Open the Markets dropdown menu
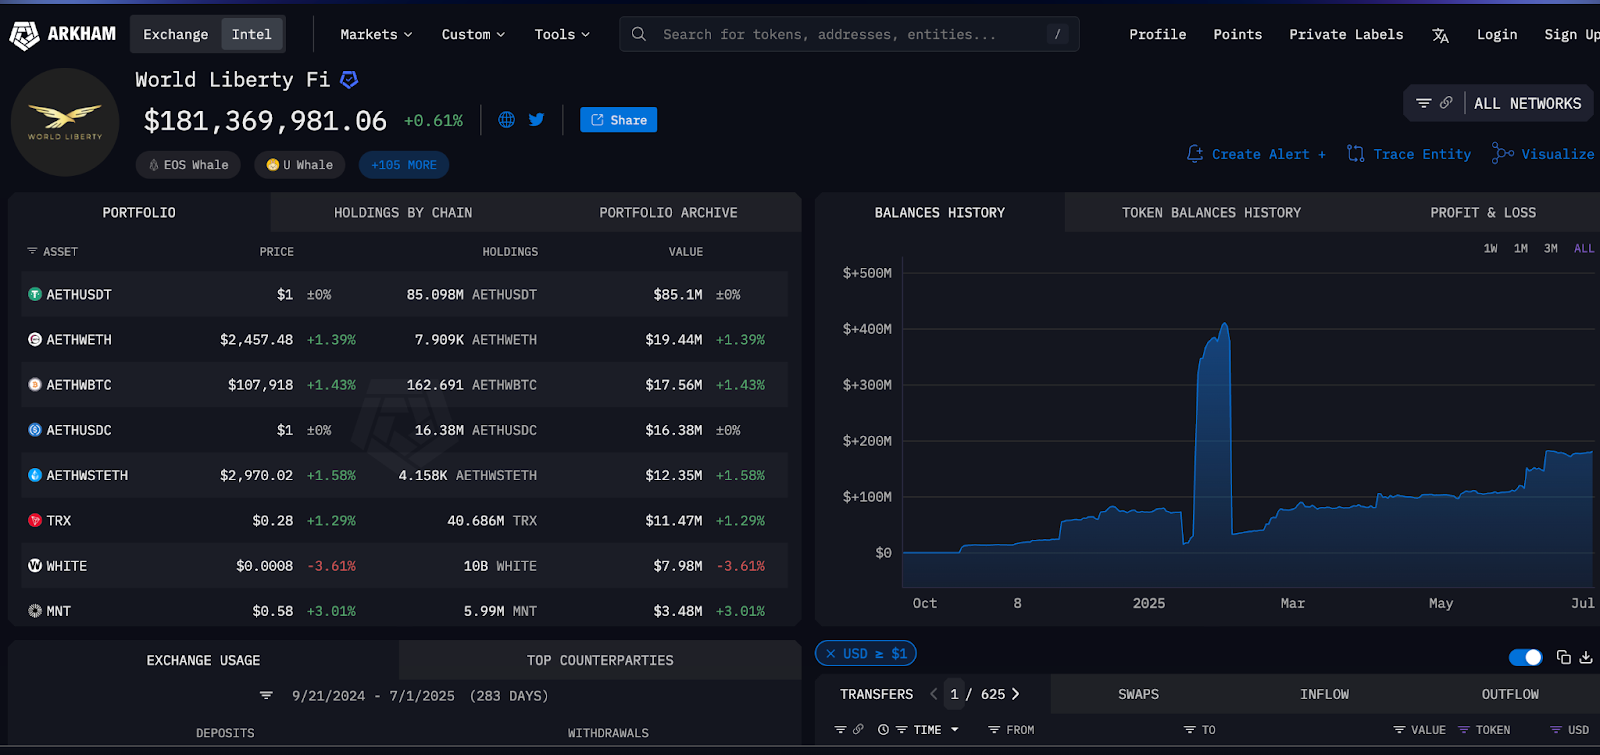The width and height of the screenshot is (1600, 755). click(376, 34)
